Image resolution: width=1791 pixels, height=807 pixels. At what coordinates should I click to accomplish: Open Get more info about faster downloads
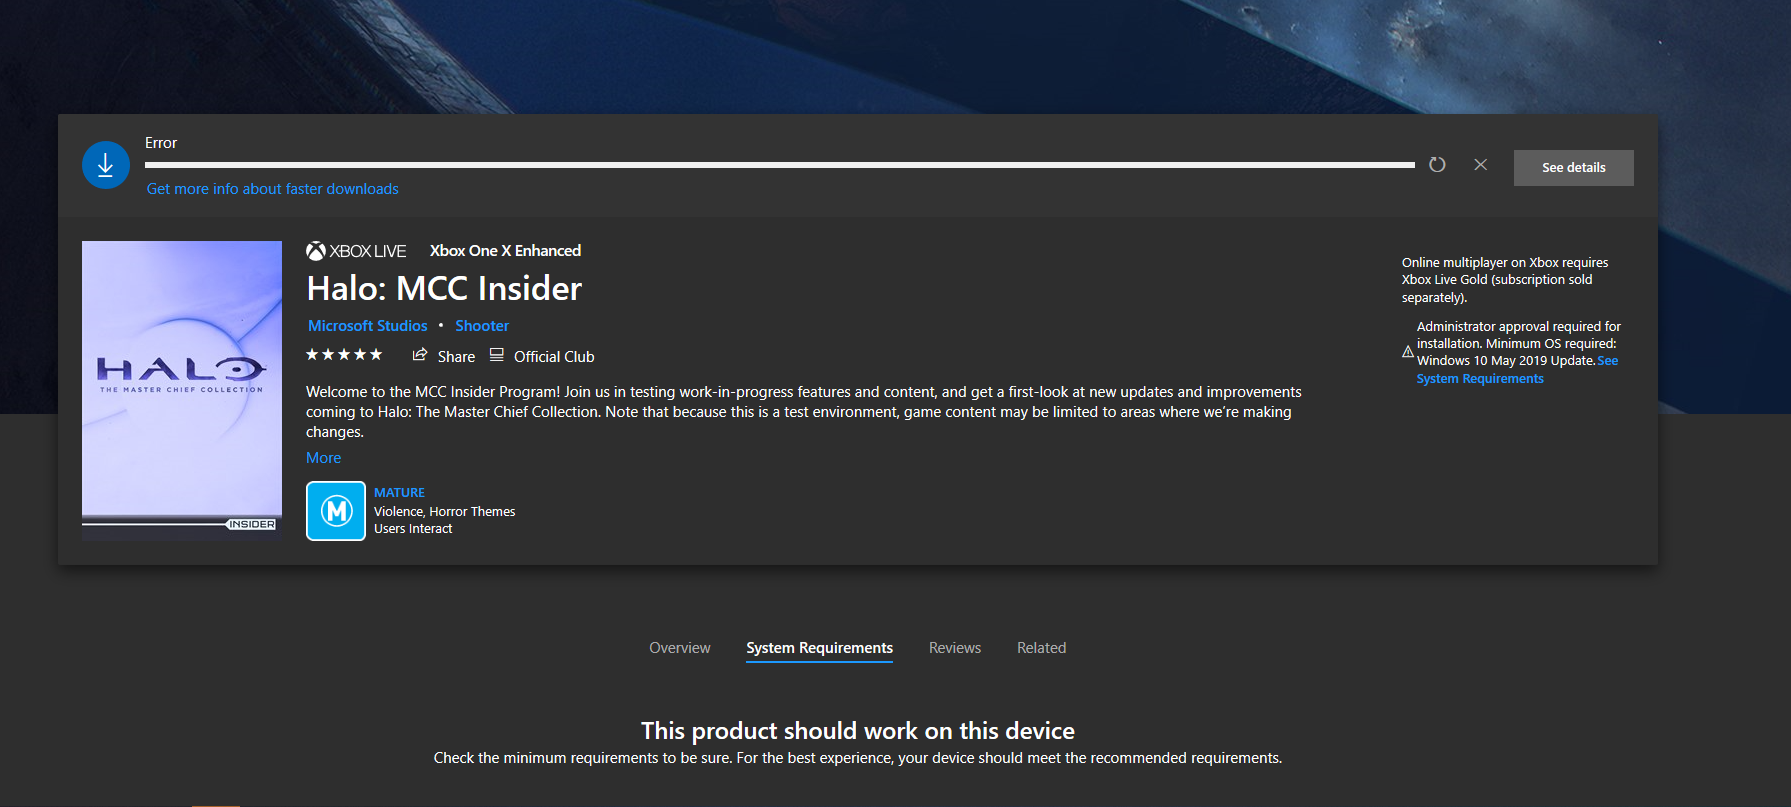(x=273, y=189)
